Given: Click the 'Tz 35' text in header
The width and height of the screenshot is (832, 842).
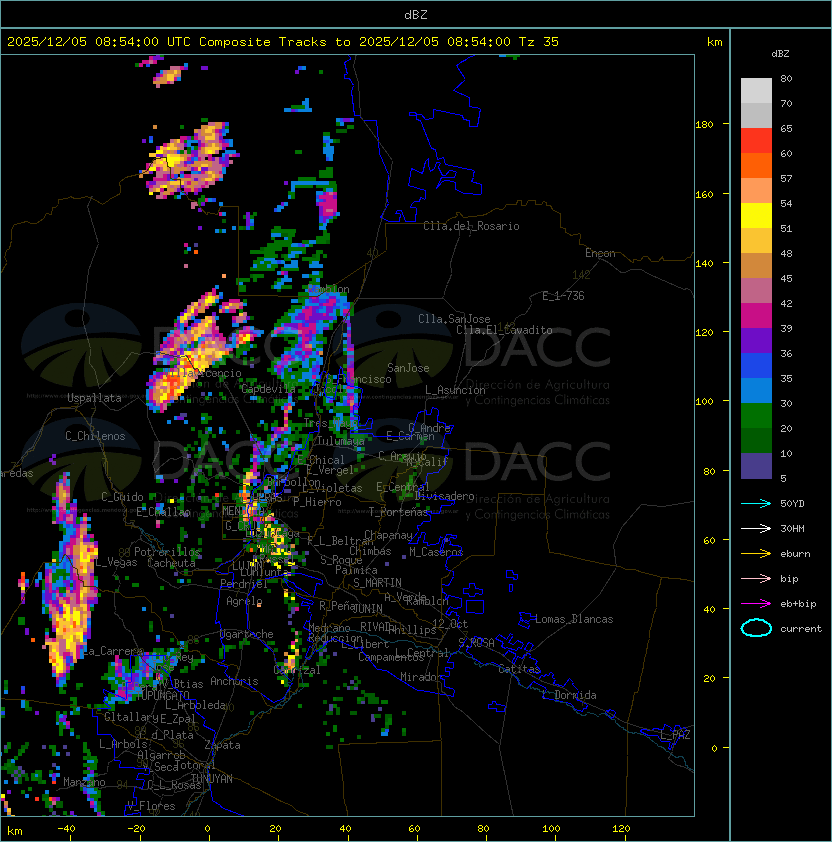Looking at the screenshot, I should coord(539,42).
